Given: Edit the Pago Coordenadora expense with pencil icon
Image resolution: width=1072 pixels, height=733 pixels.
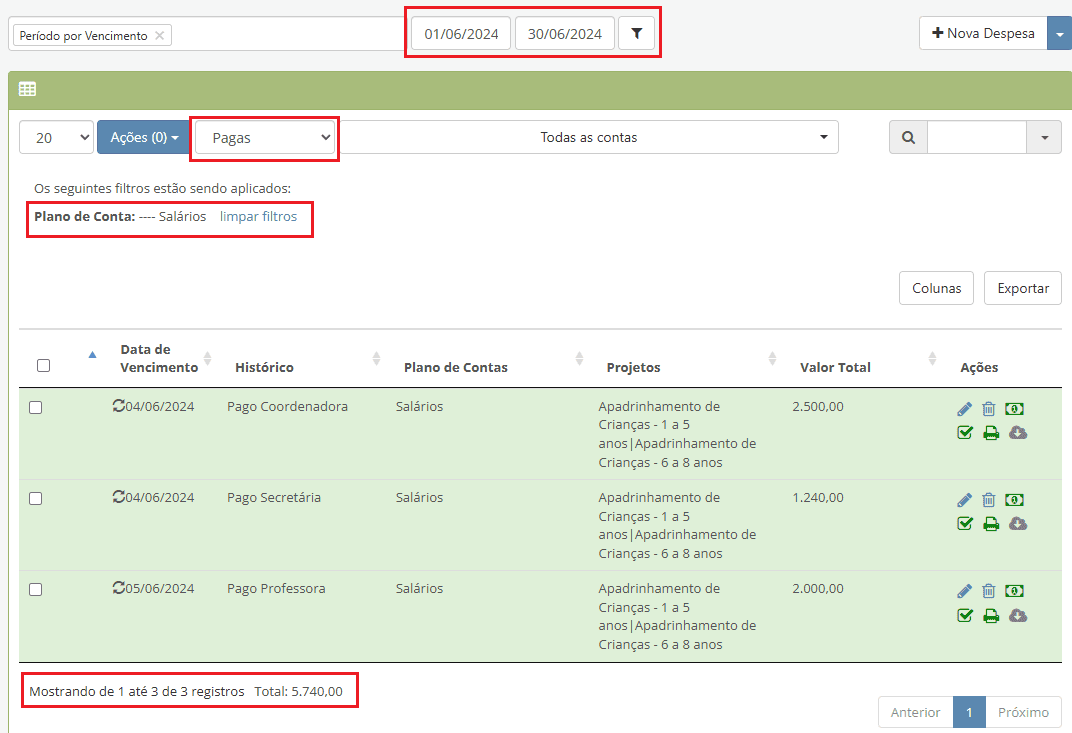Looking at the screenshot, I should (965, 409).
